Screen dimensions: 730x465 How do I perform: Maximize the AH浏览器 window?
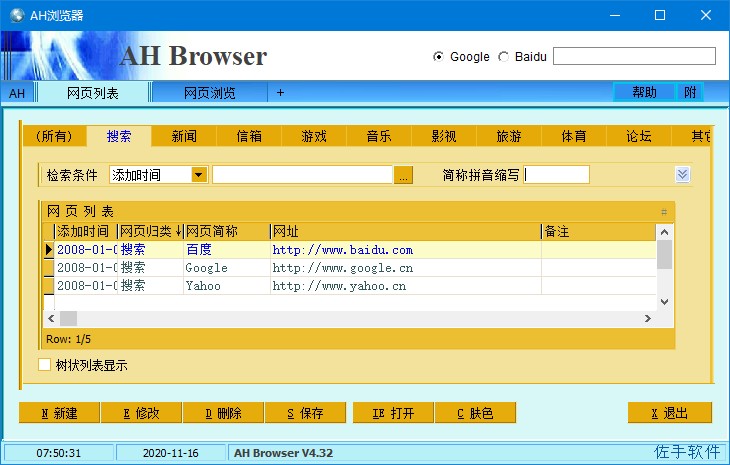click(660, 15)
